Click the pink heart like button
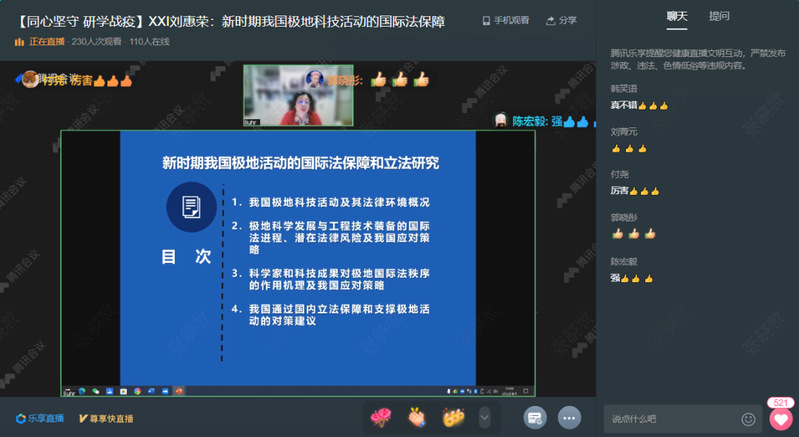 (x=780, y=418)
